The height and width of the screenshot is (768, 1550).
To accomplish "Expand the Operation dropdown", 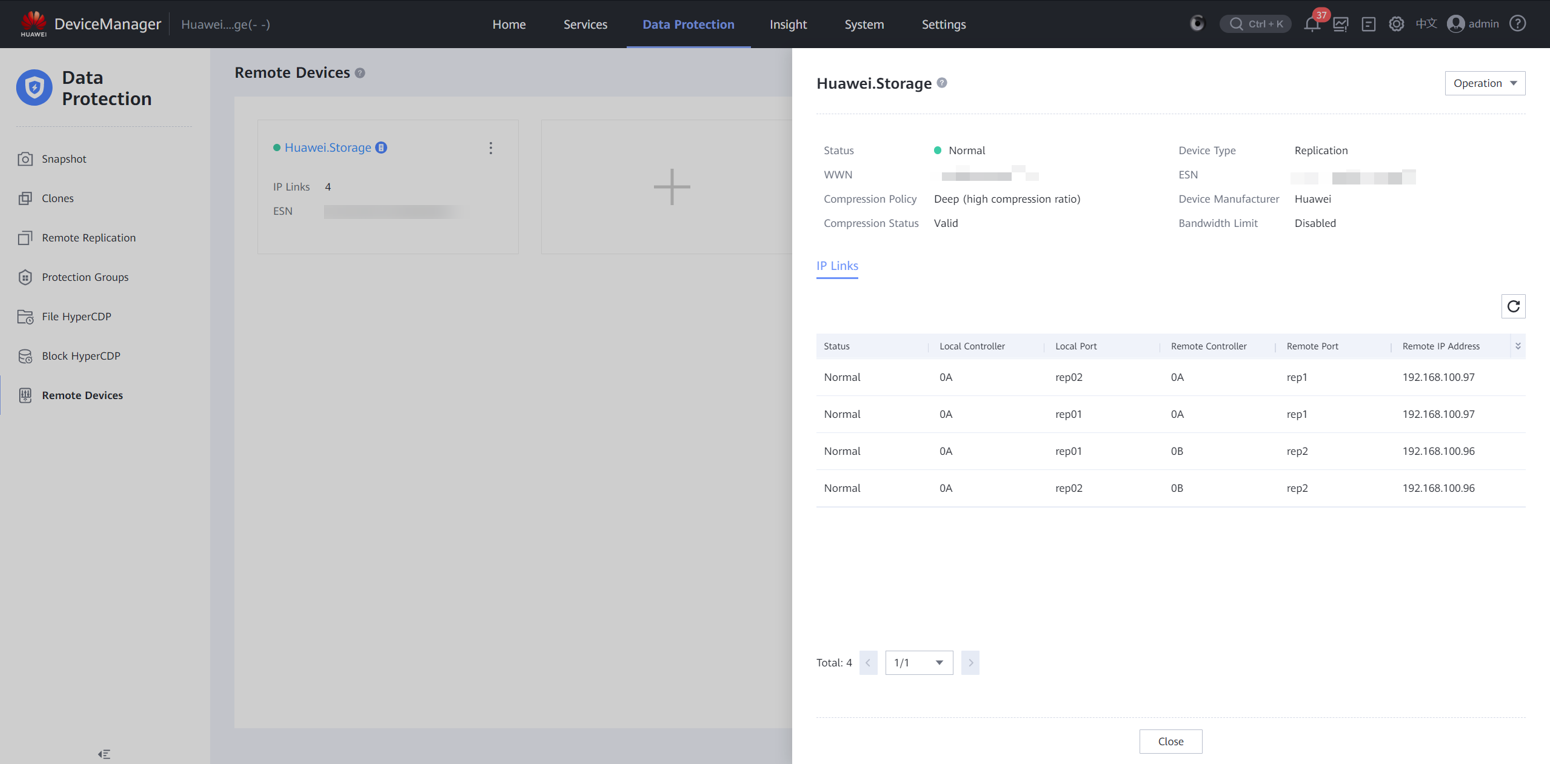I will click(x=1484, y=83).
